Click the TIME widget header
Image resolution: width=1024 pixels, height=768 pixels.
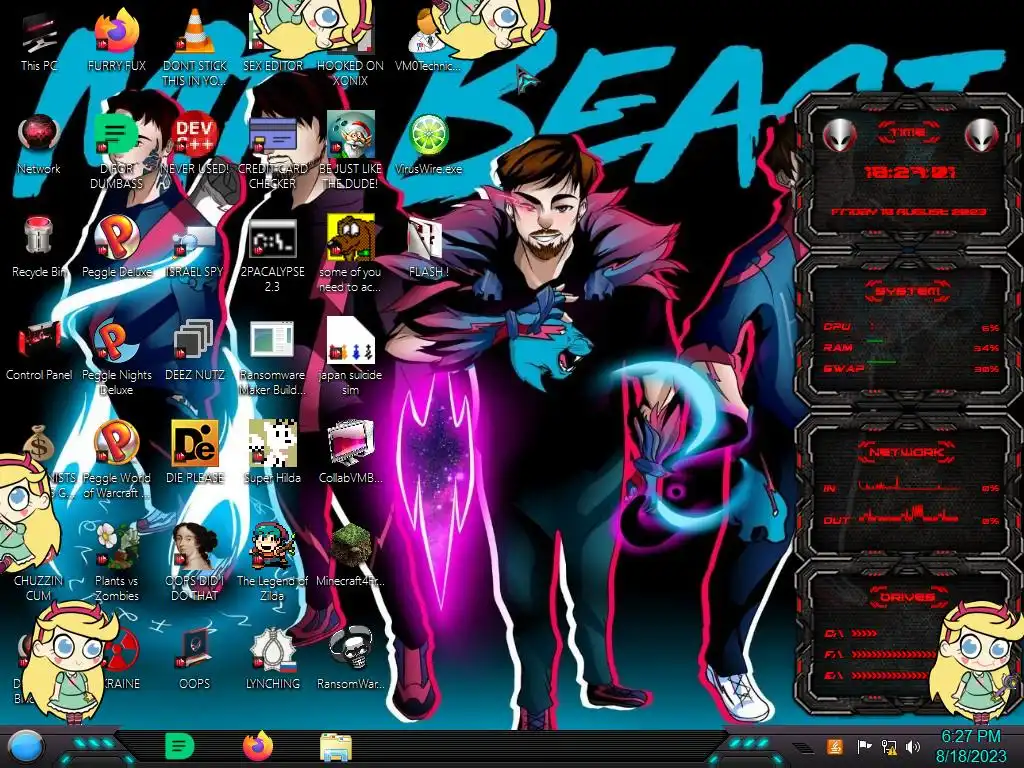pos(908,133)
